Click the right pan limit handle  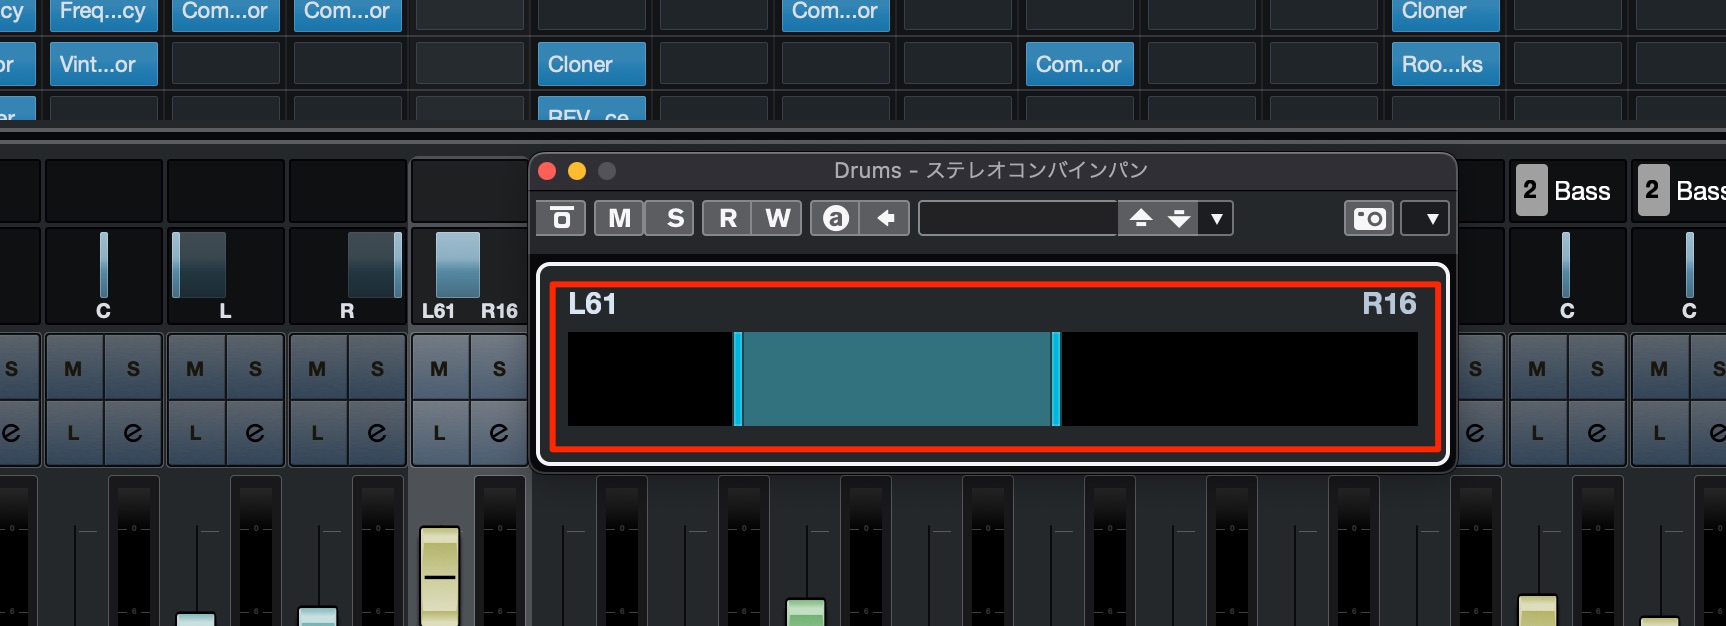coord(1056,379)
